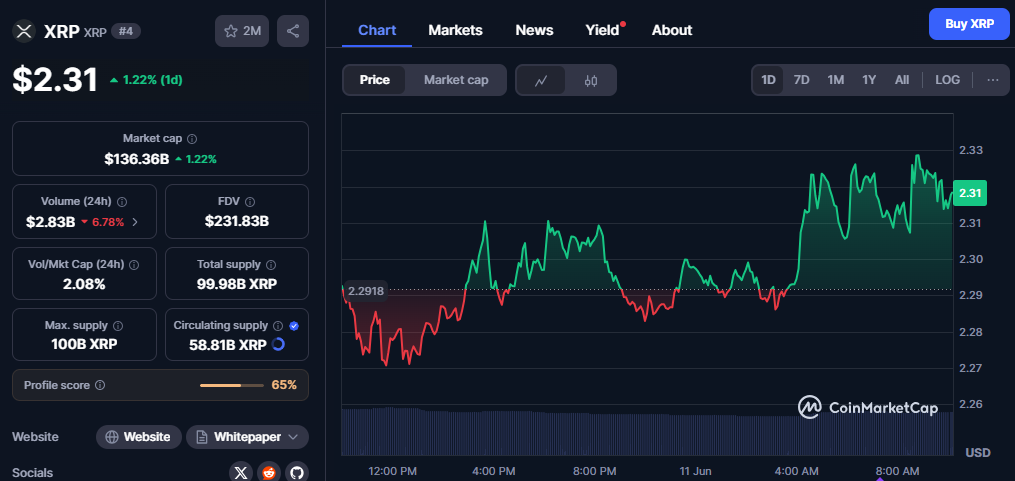Click the 2.2918 opening price label
This screenshot has height=481, width=1015.
[x=366, y=291]
